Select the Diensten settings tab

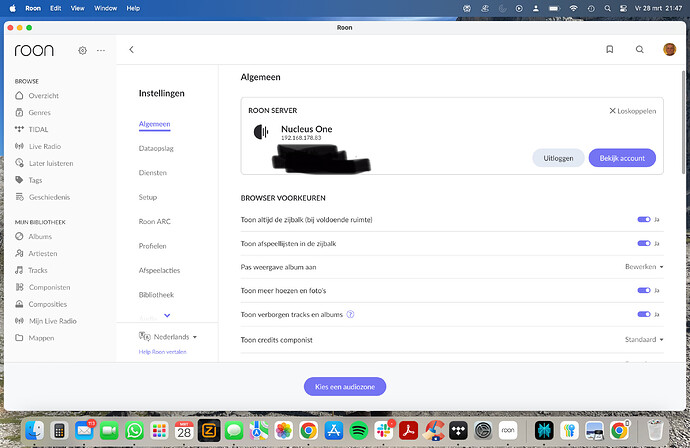click(x=153, y=173)
